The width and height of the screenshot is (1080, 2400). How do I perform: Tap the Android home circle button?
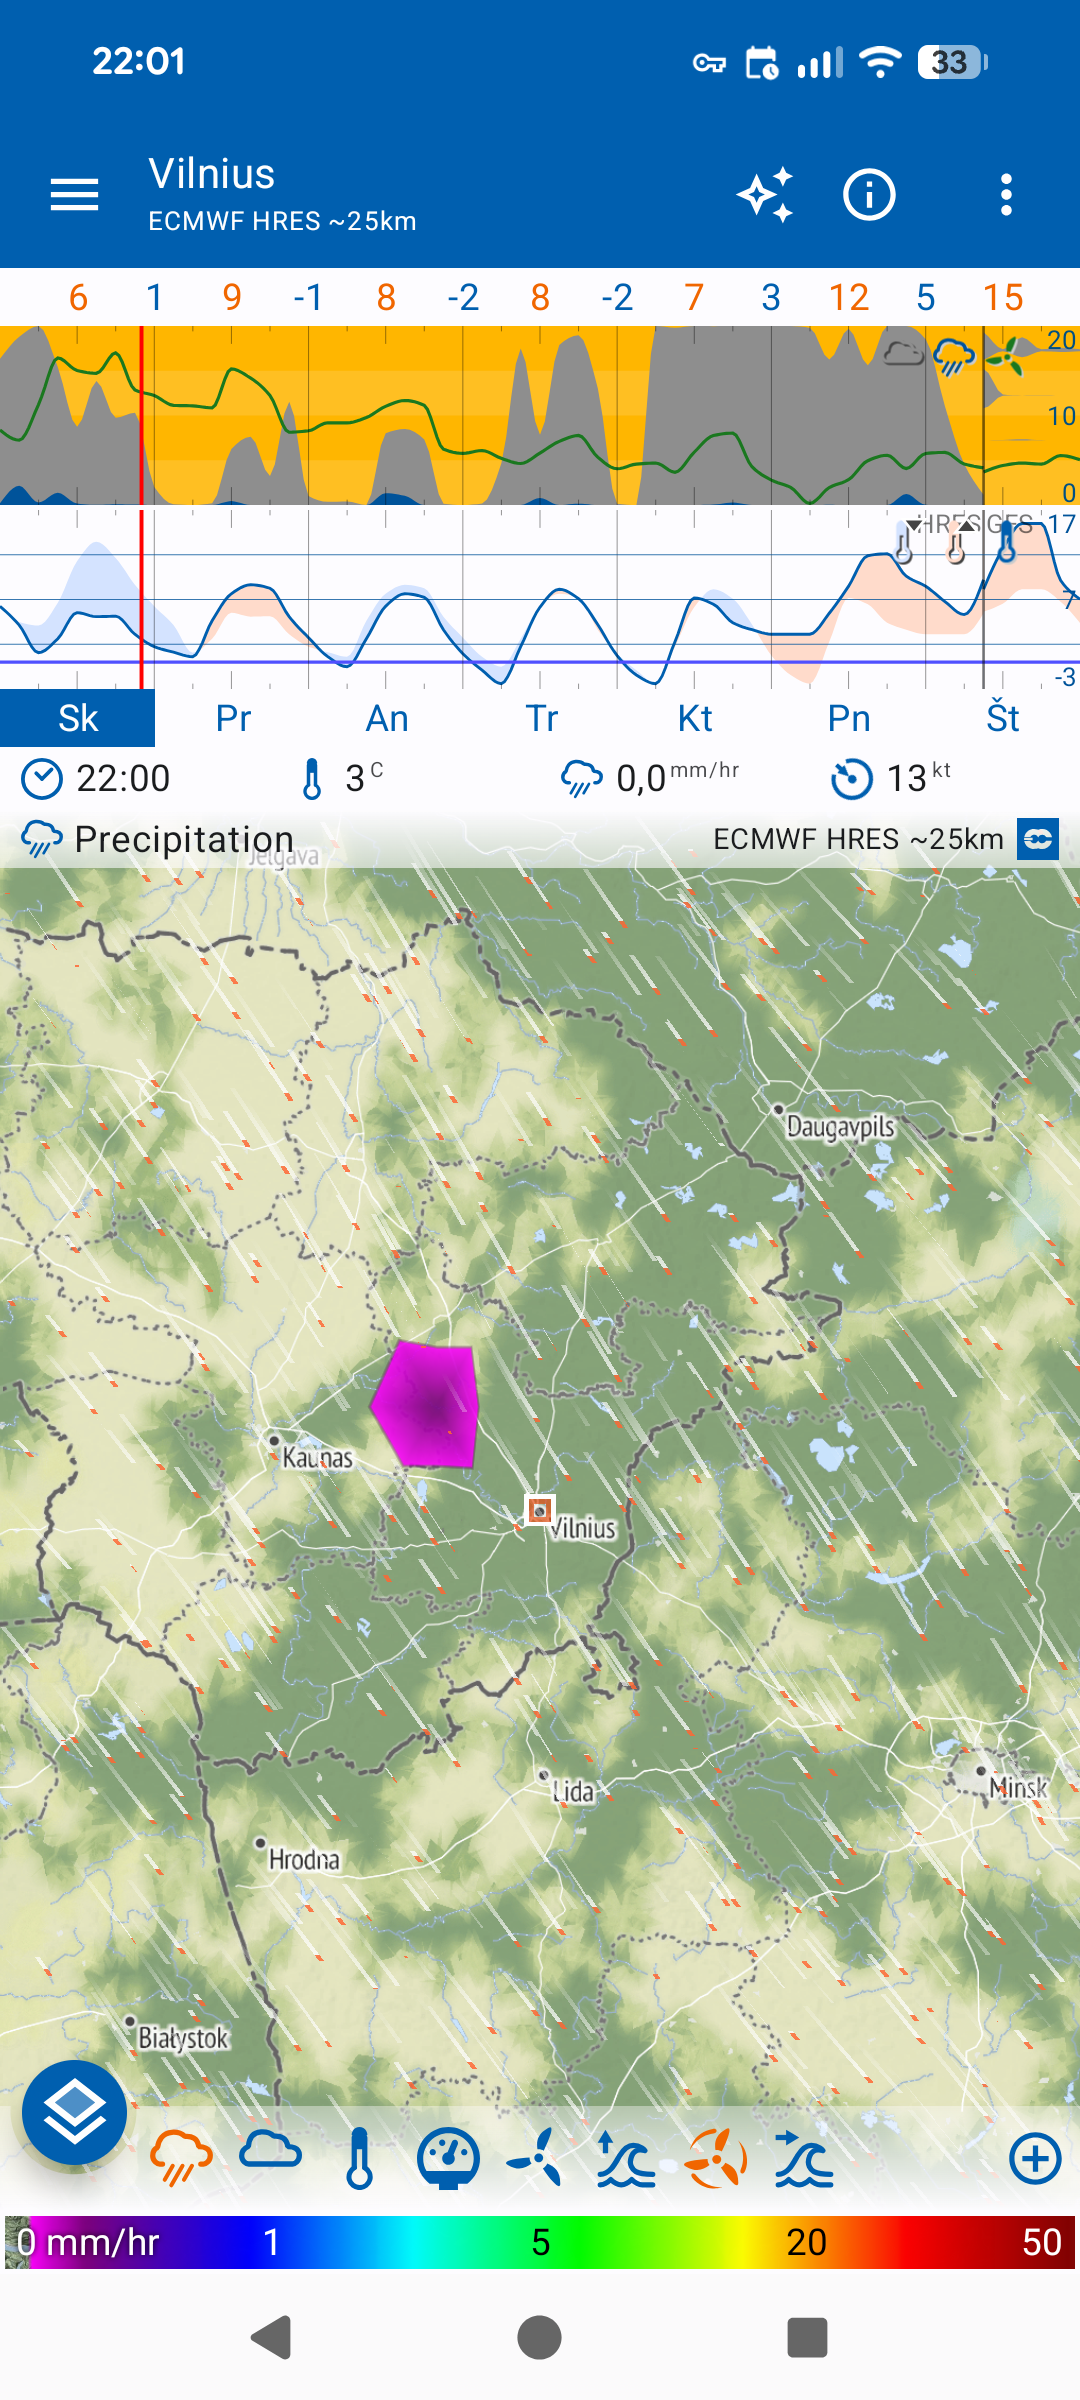point(540,2338)
